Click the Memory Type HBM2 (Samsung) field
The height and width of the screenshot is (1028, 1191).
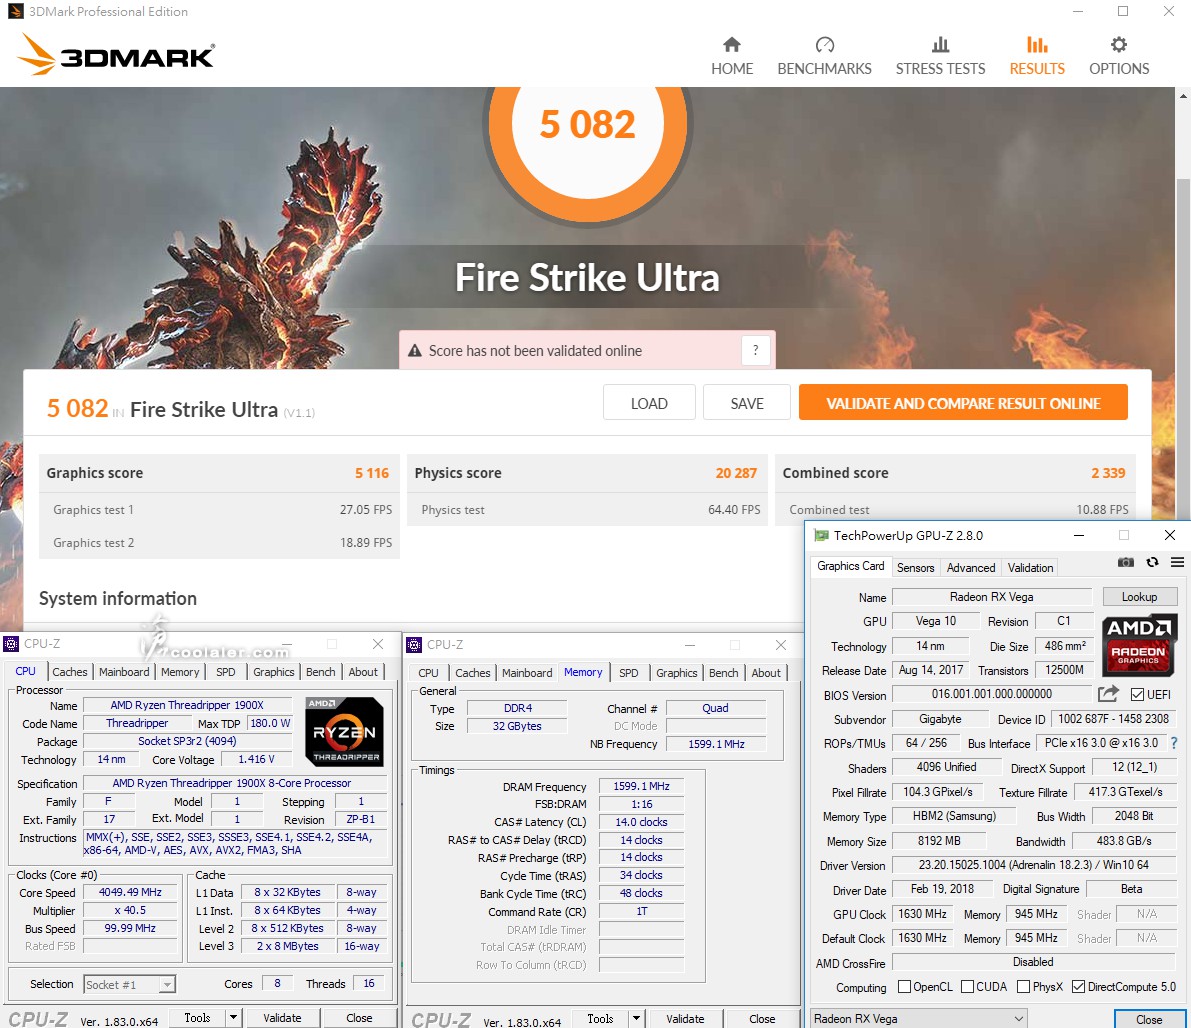click(x=954, y=816)
